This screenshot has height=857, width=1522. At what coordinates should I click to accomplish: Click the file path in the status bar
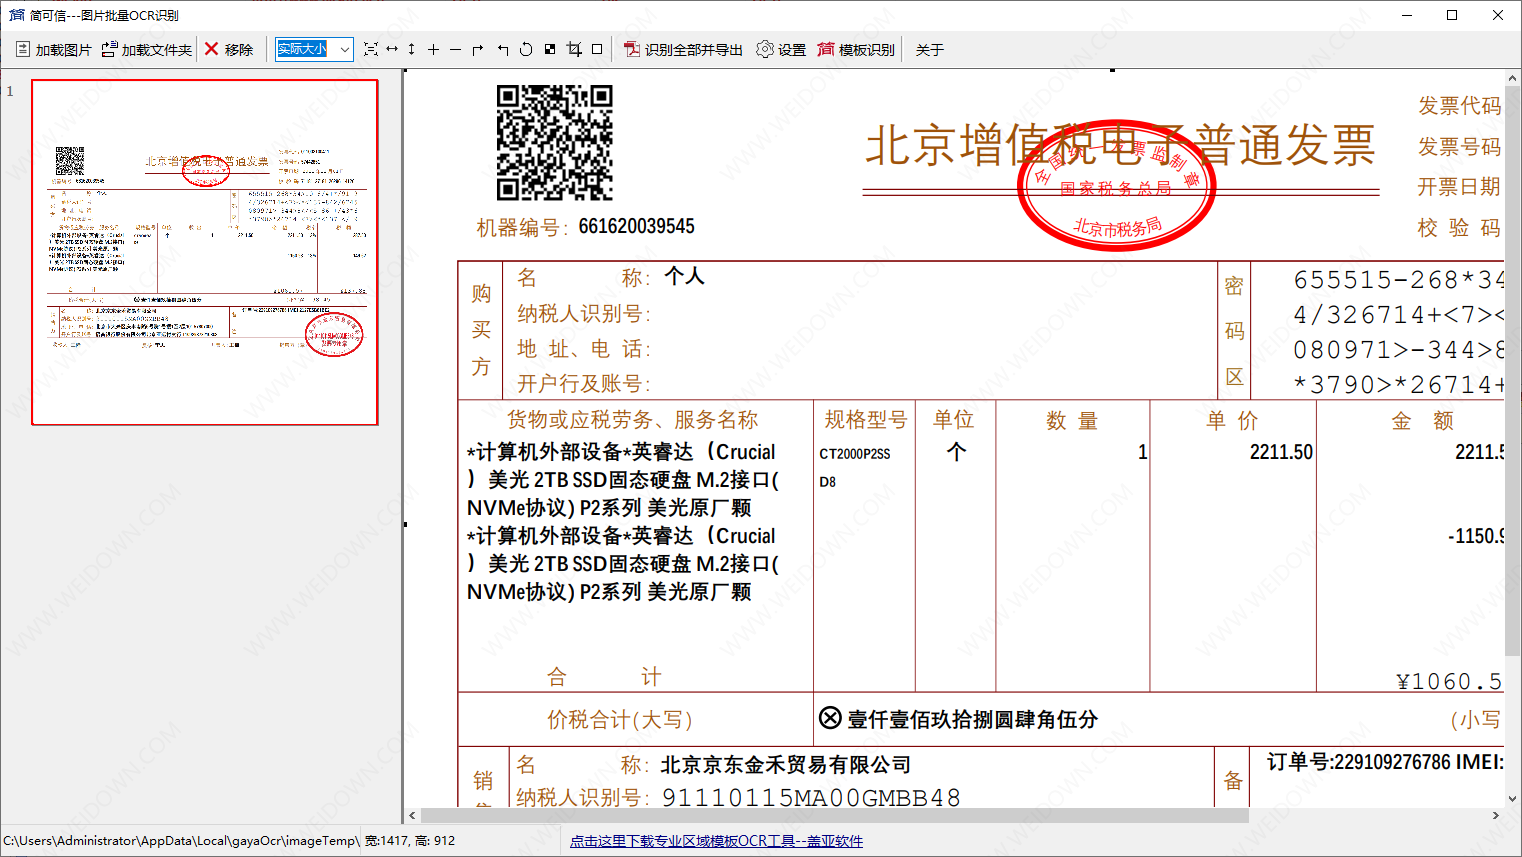tap(181, 841)
